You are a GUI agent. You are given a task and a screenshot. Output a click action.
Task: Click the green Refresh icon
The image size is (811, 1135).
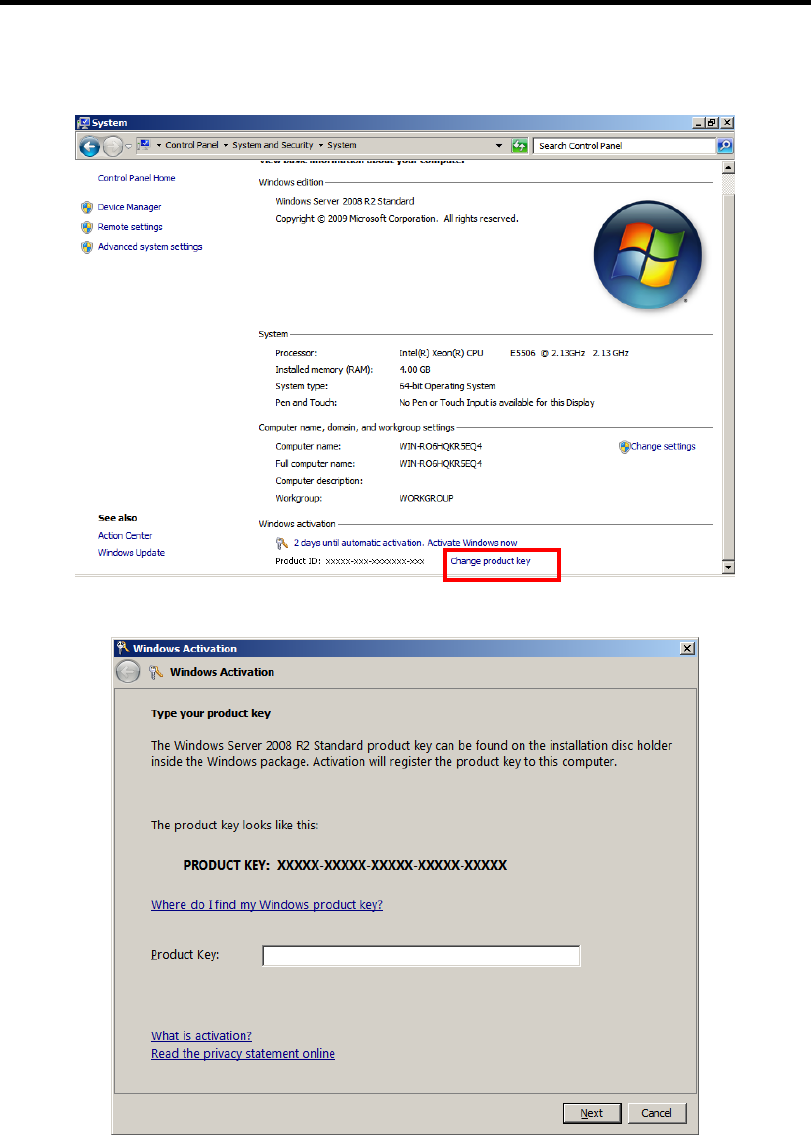point(519,145)
